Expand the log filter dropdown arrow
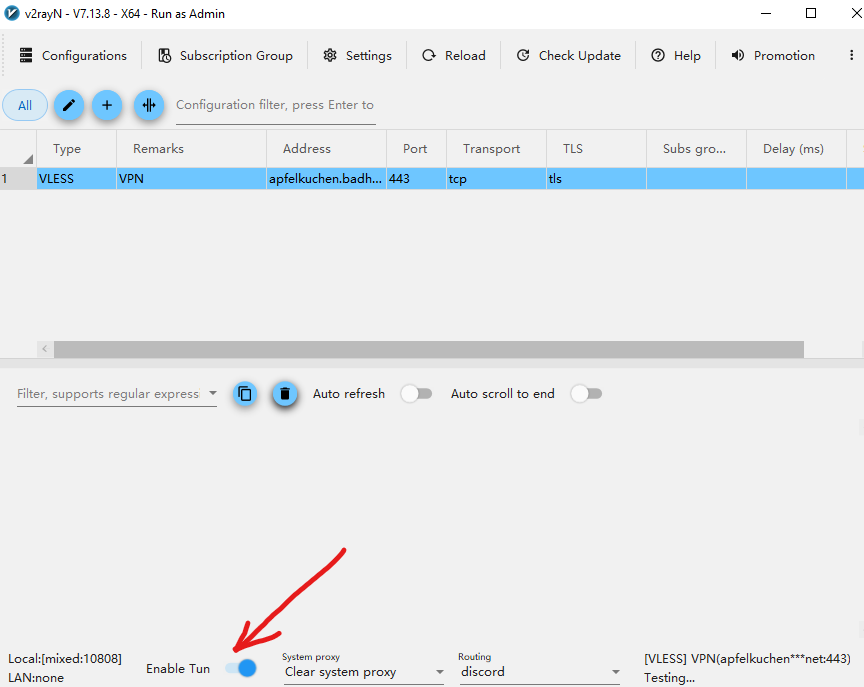The width and height of the screenshot is (864, 687). pyautogui.click(x=212, y=394)
